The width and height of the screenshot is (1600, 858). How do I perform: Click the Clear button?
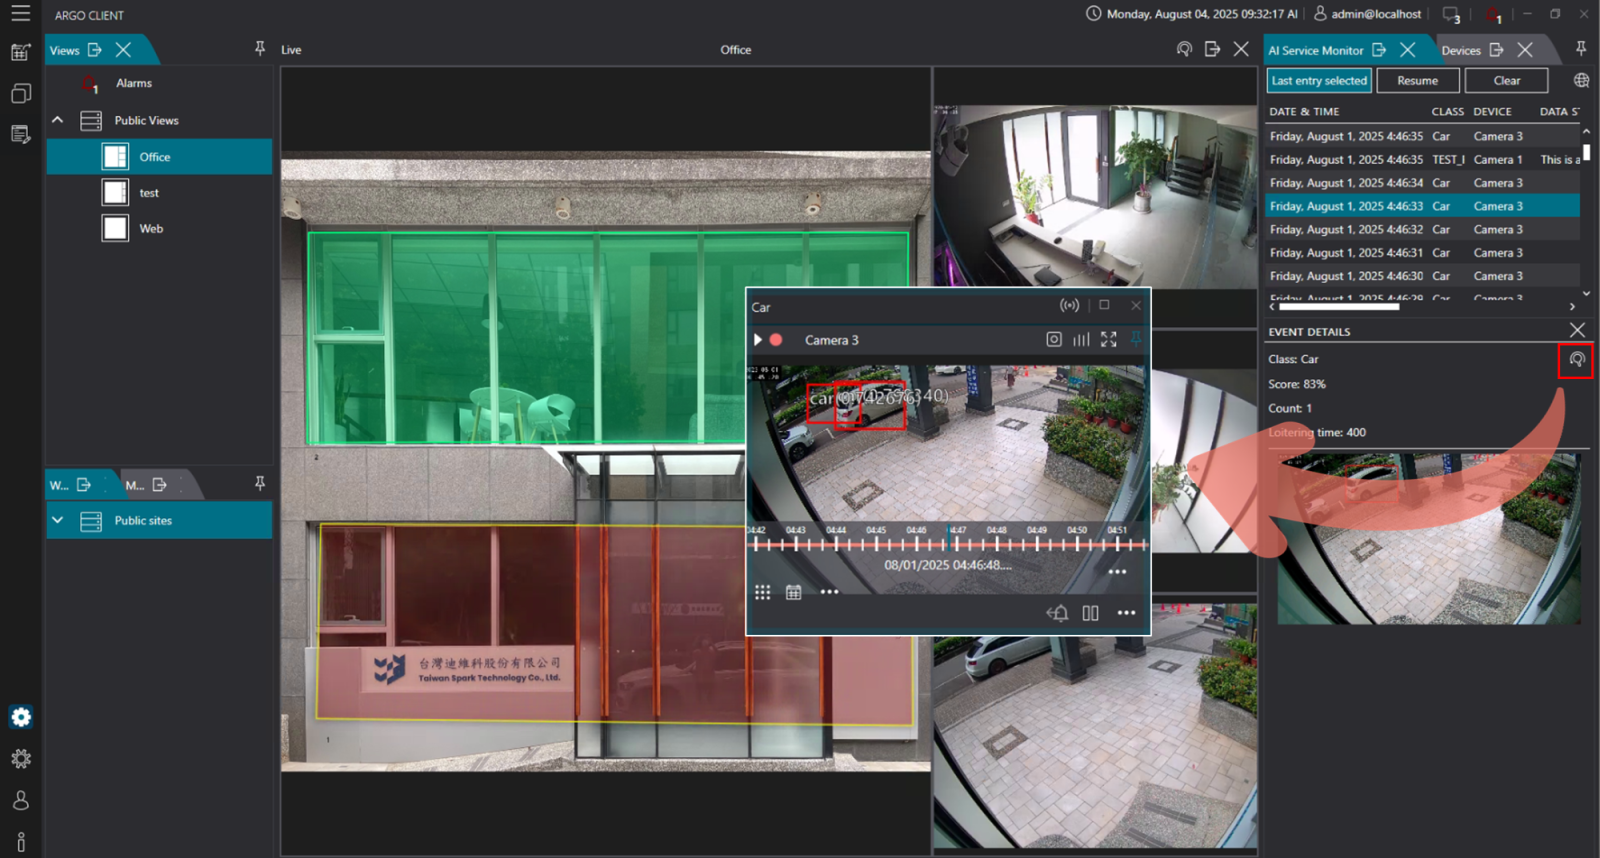click(x=1506, y=81)
